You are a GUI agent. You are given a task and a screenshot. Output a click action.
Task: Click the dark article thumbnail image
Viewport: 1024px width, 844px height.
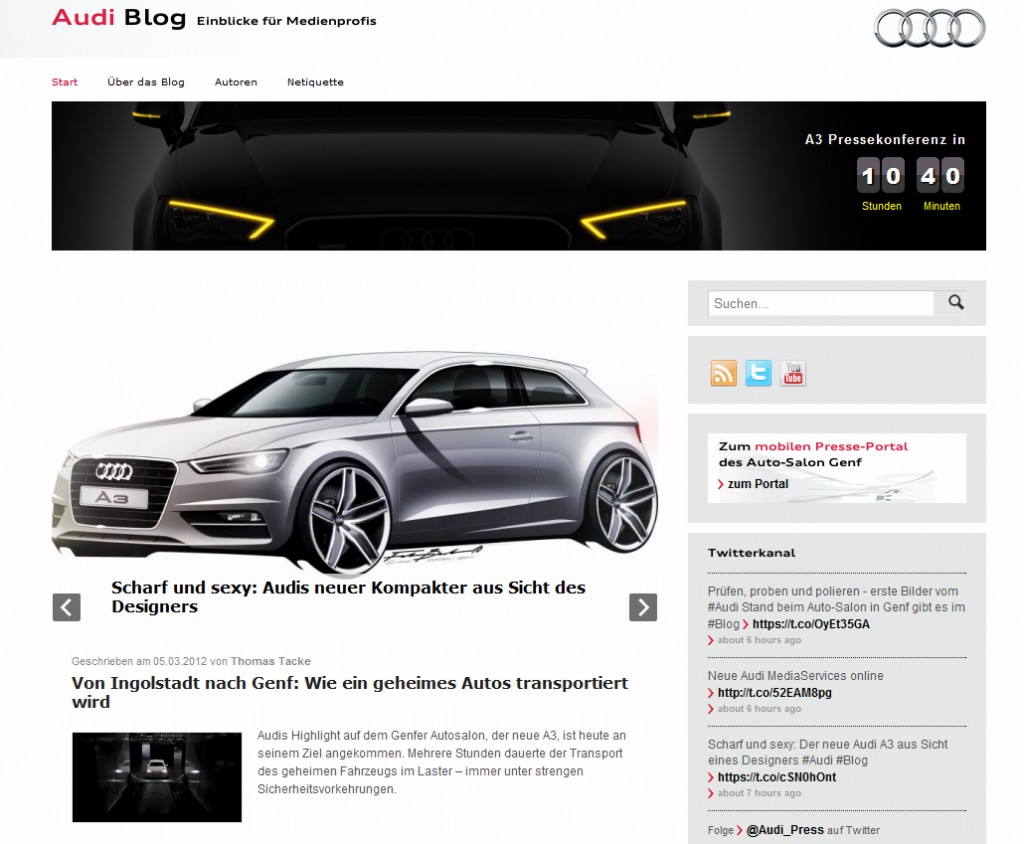[x=156, y=777]
